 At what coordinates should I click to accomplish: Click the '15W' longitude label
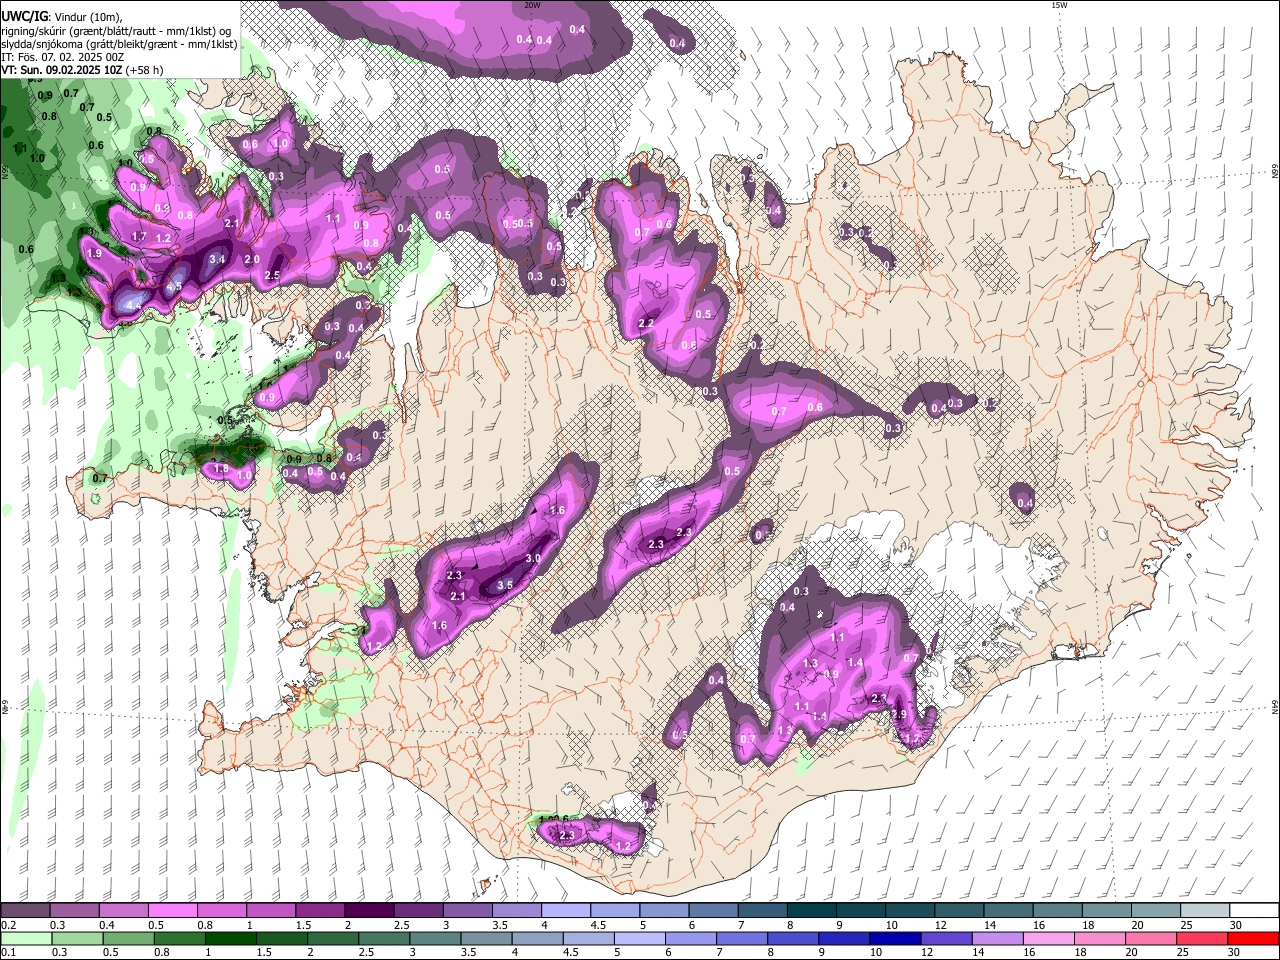(x=1059, y=5)
